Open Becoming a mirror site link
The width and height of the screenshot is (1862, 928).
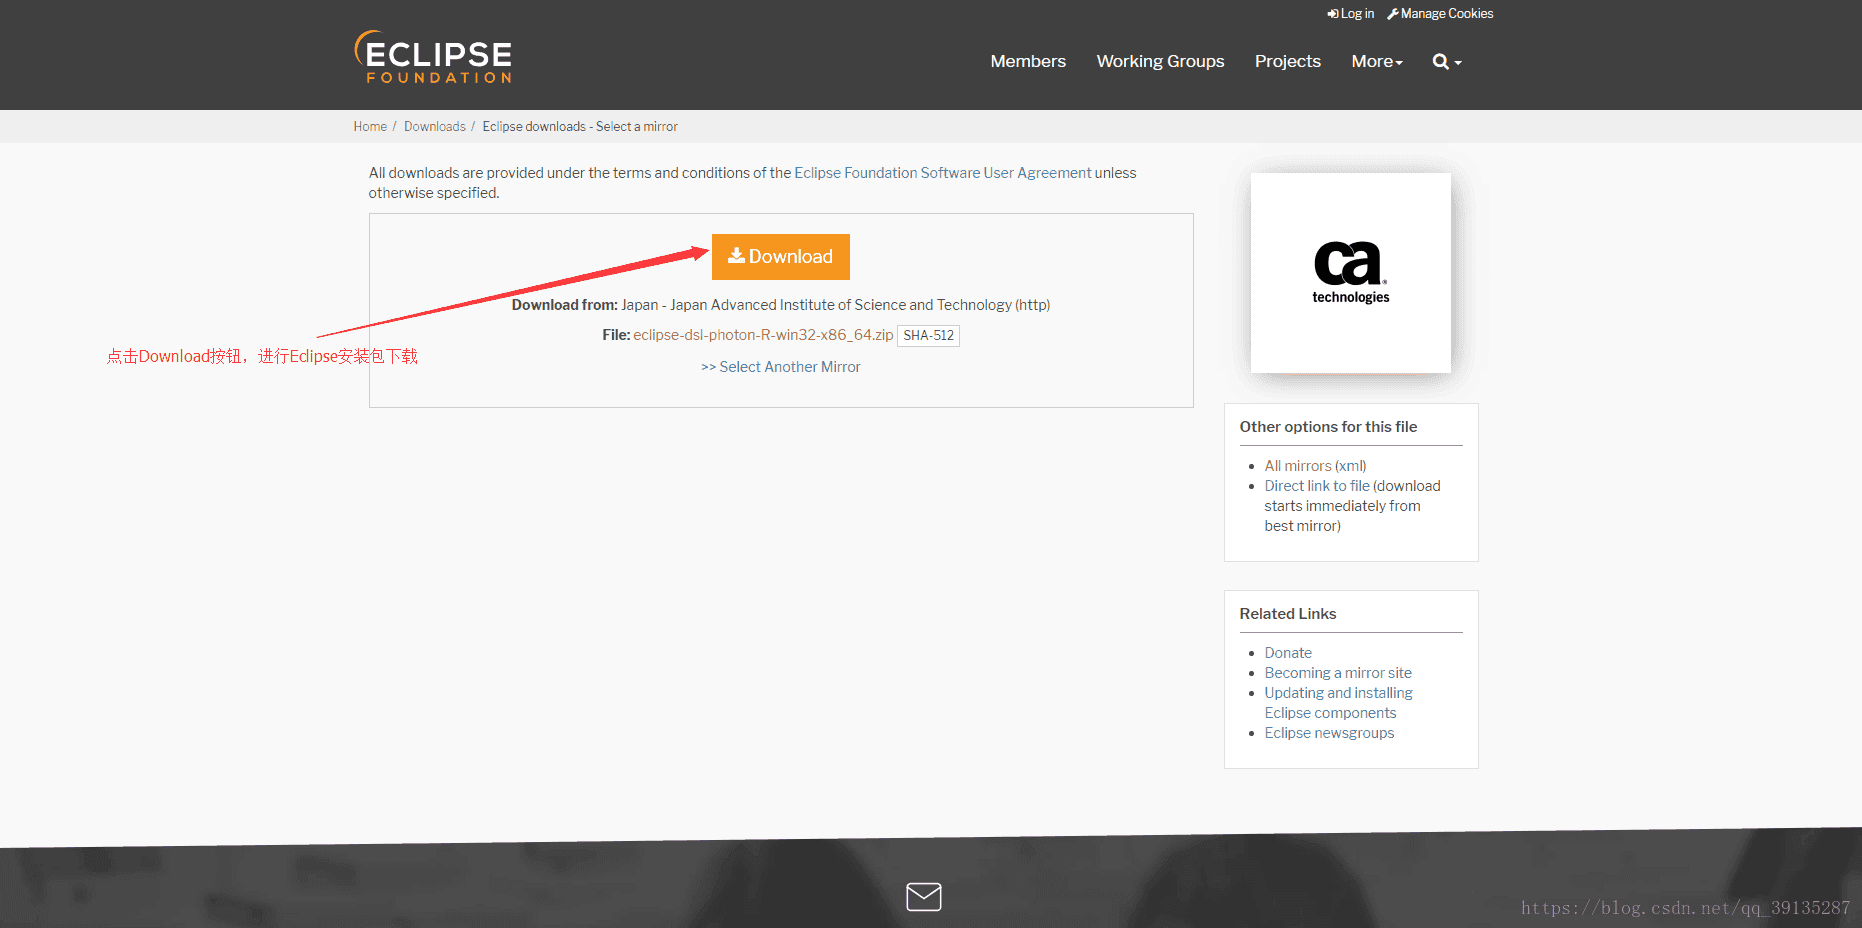(1338, 673)
